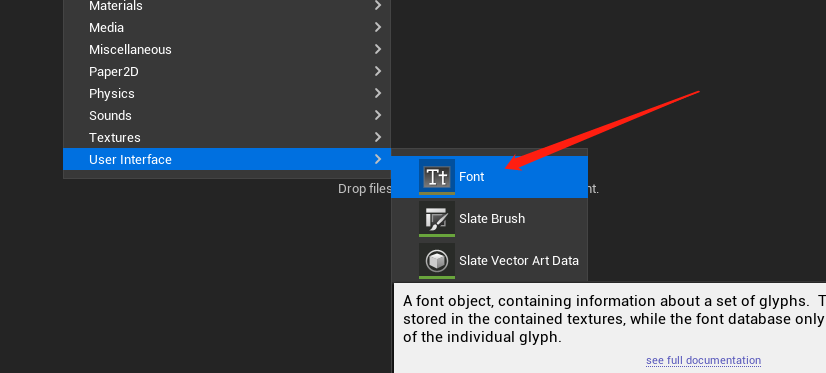Expand the chevron beside Sounds
The image size is (826, 373).
378,115
